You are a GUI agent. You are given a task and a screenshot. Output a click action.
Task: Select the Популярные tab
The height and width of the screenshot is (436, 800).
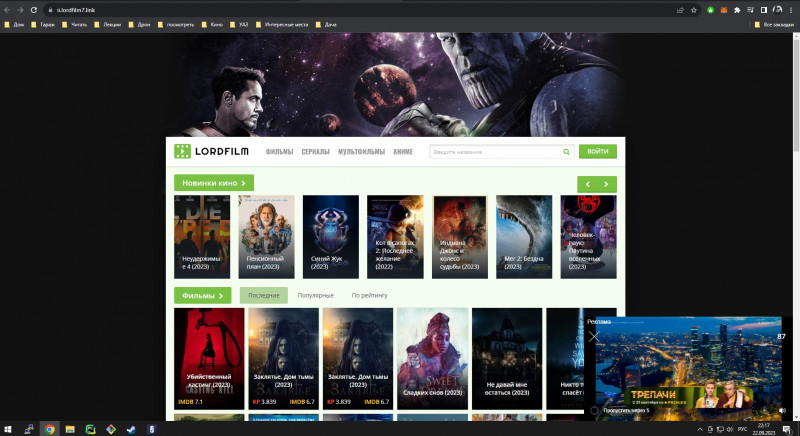pyautogui.click(x=315, y=295)
